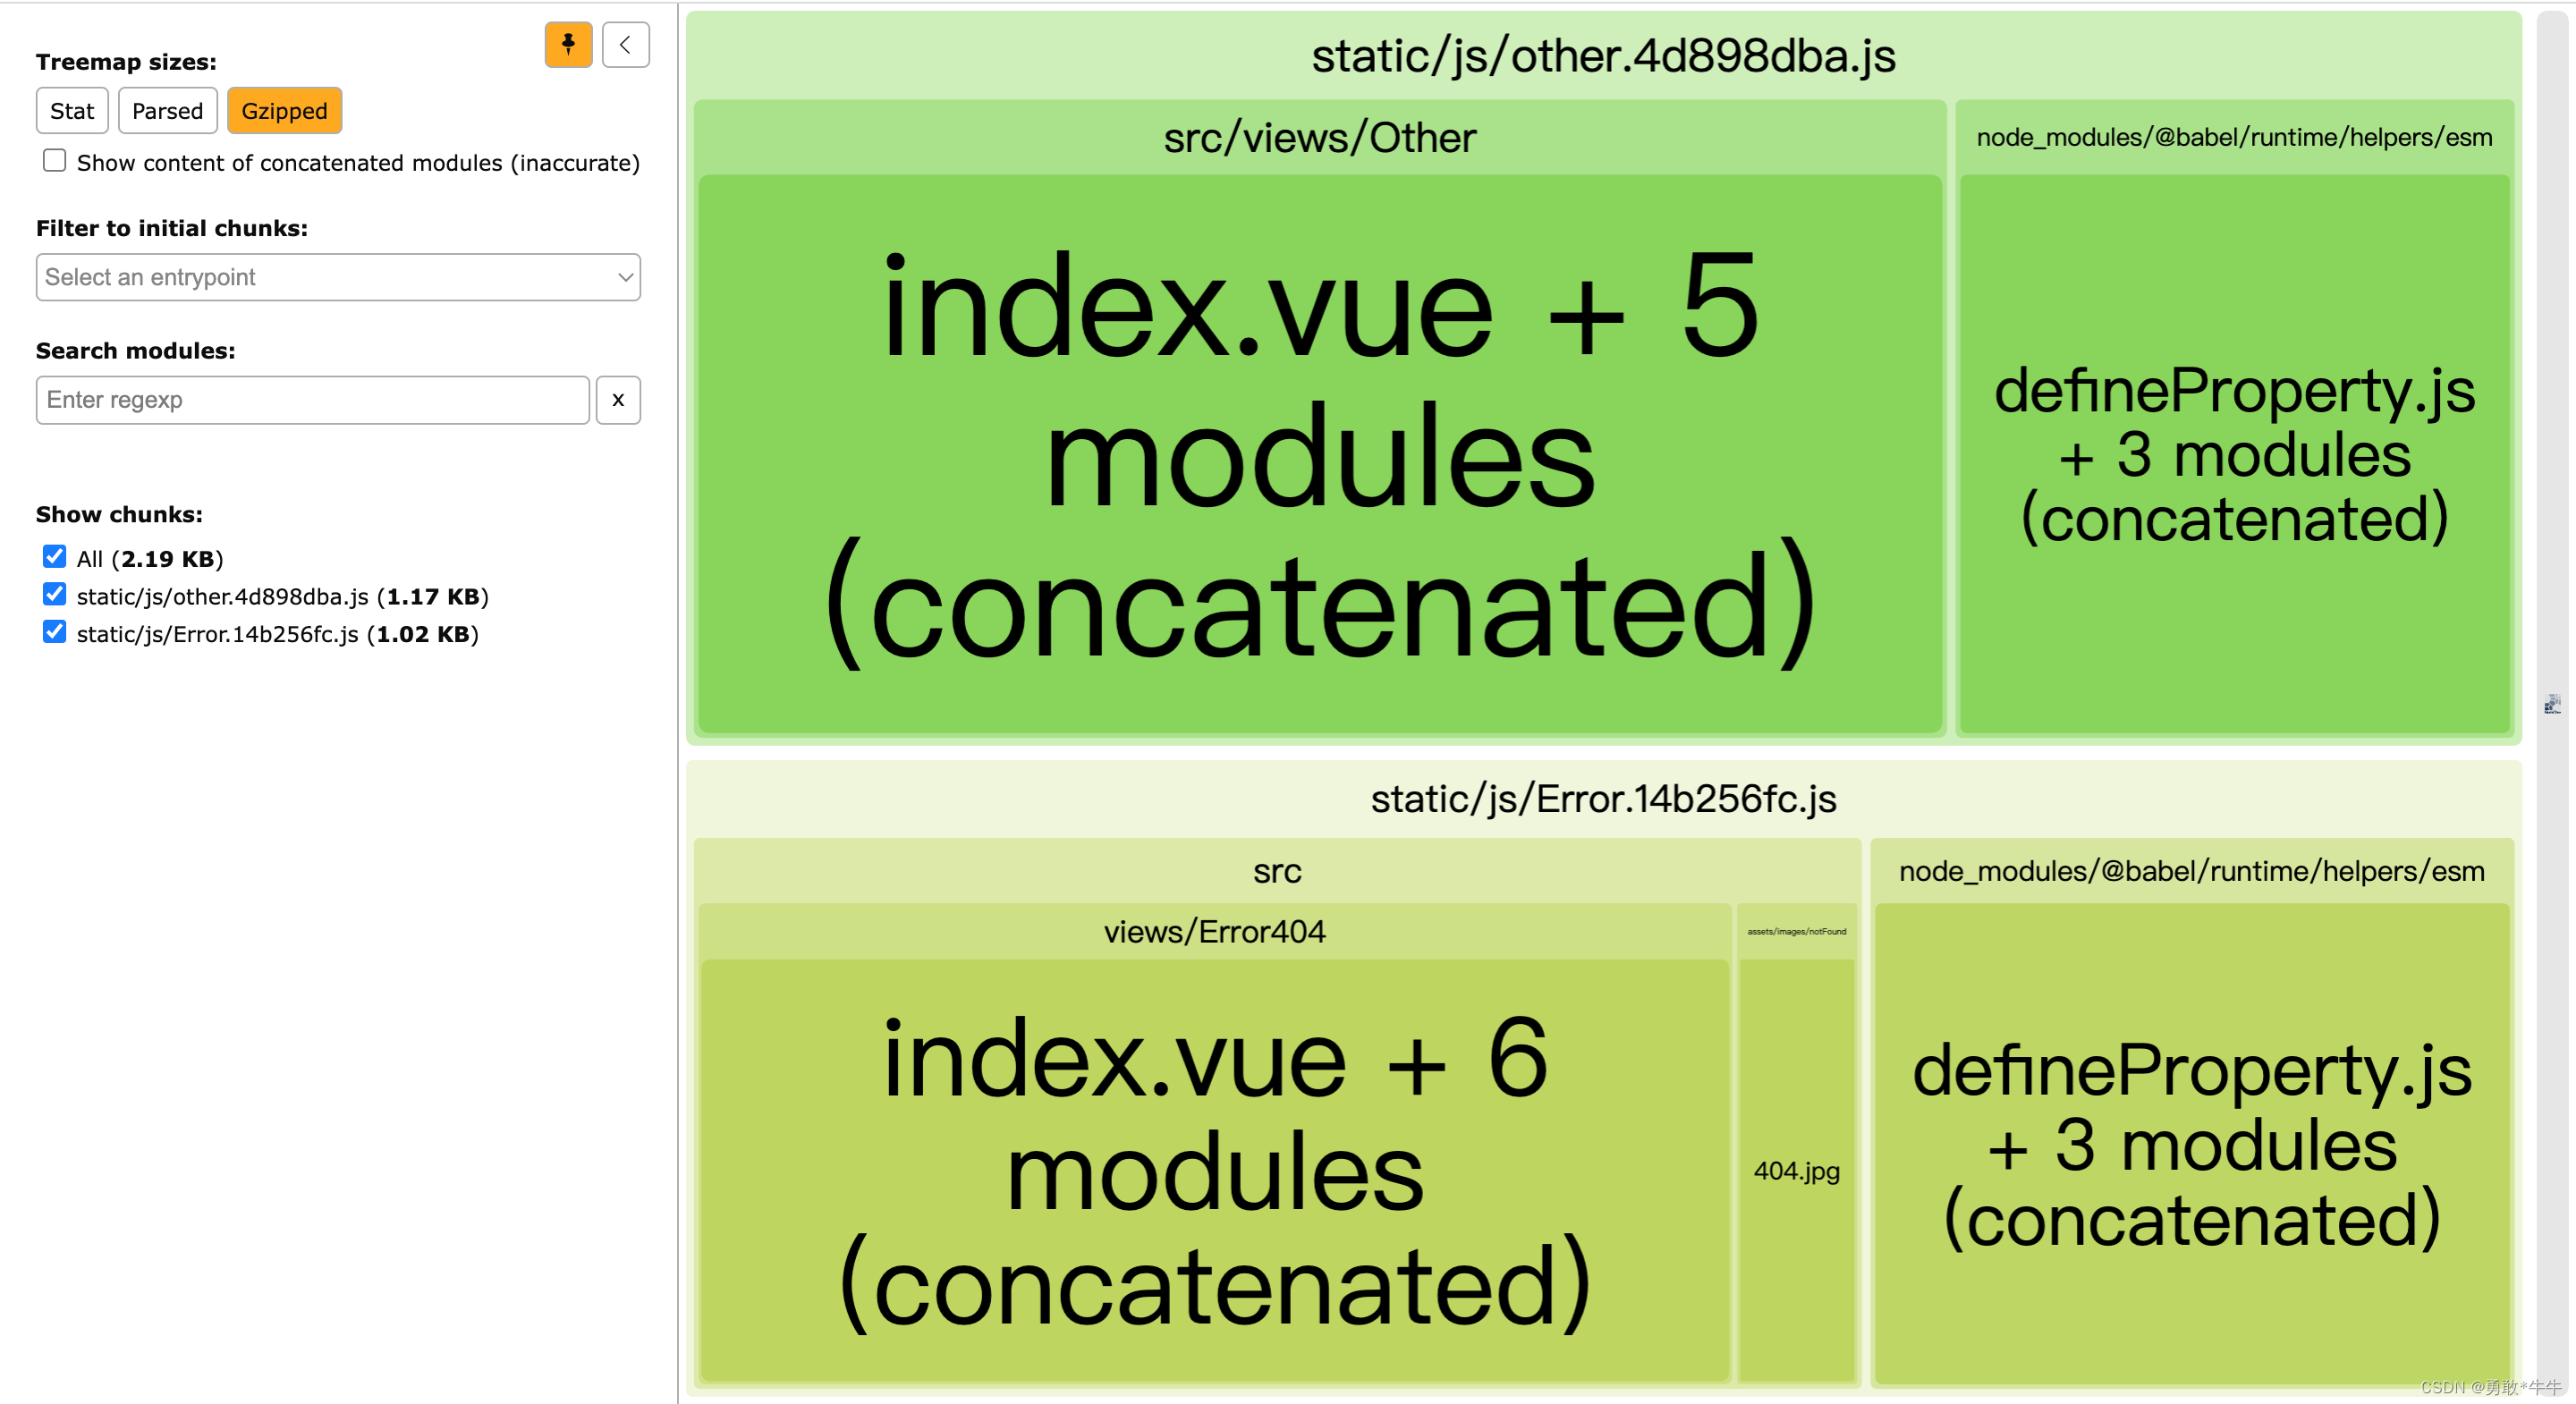
Task: Select the Stat treemap size view
Action: click(72, 109)
